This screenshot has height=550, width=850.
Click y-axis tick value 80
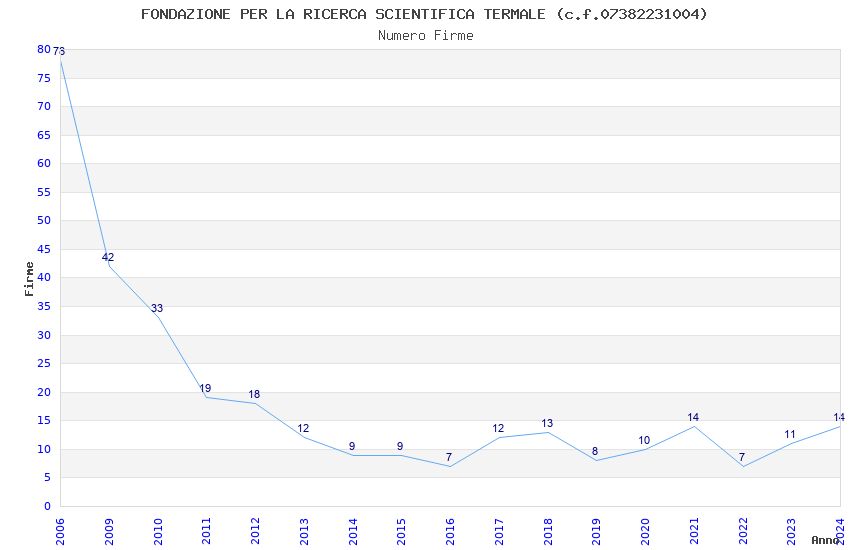tap(44, 49)
